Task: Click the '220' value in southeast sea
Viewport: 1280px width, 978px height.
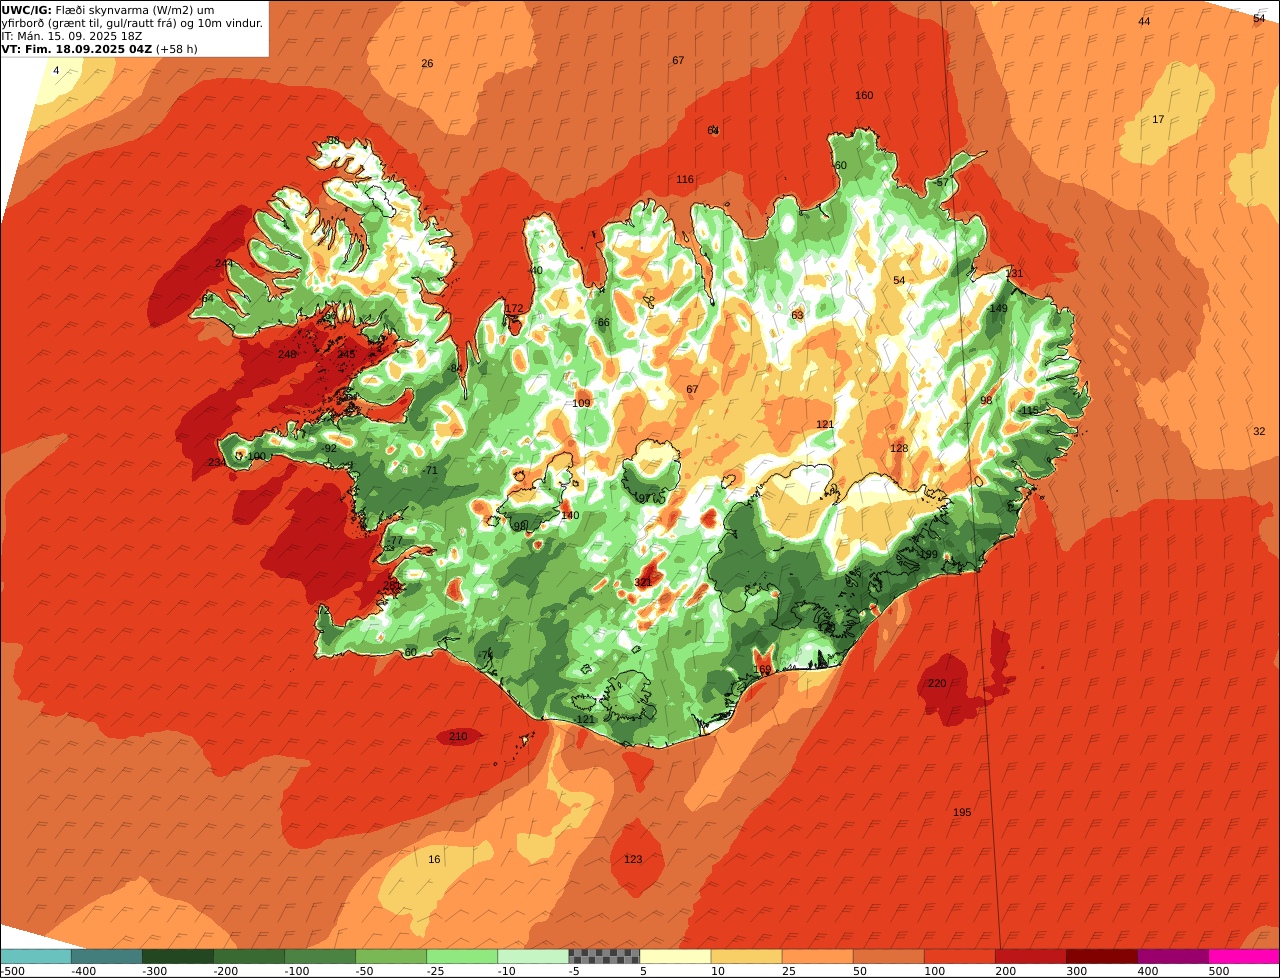Action: pyautogui.click(x=937, y=684)
